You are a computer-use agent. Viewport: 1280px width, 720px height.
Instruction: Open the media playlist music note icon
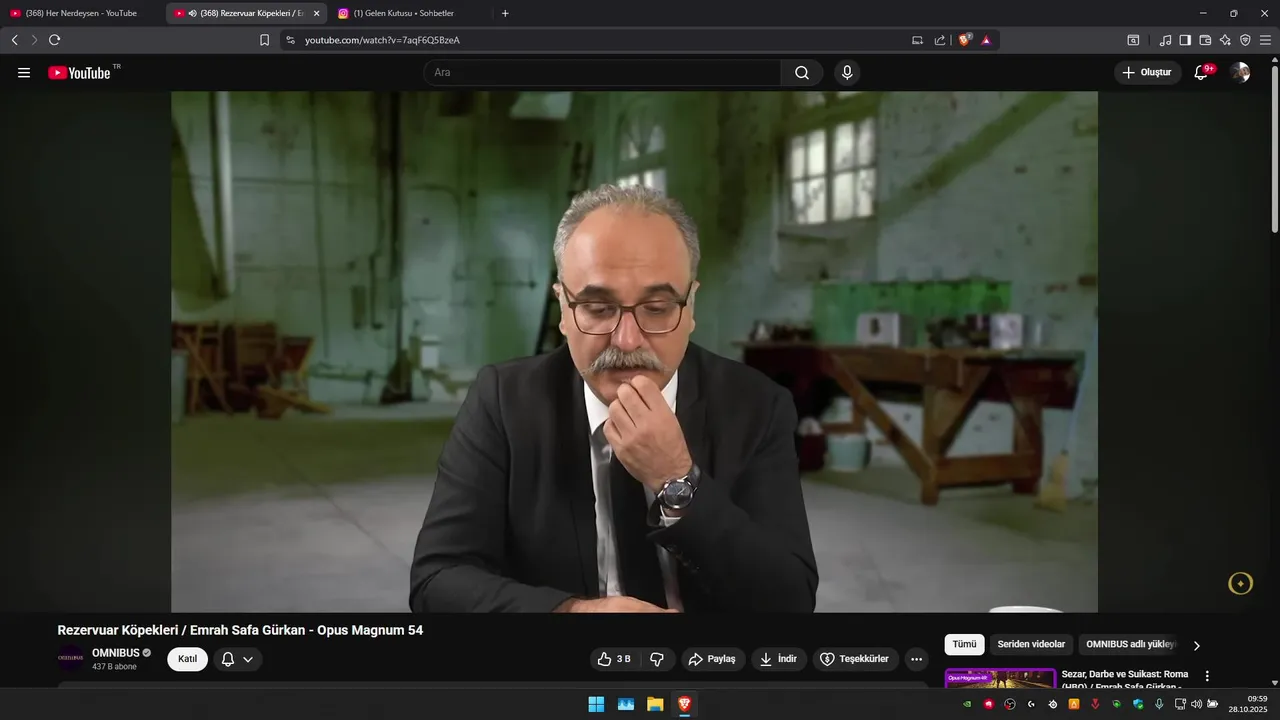click(x=1165, y=40)
